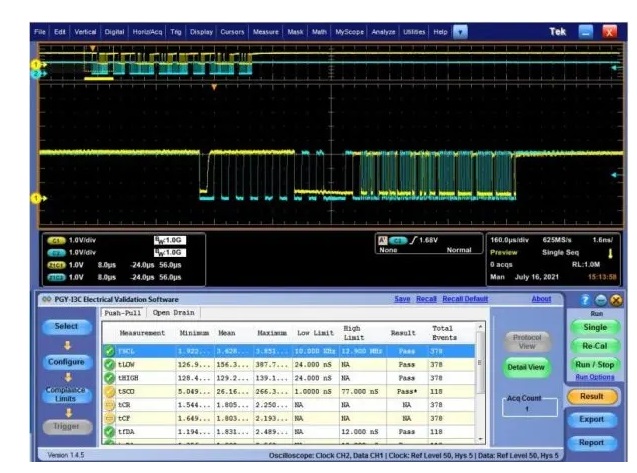Toggle the Run / Stop button
This screenshot has width=637, height=473.
coord(595,365)
